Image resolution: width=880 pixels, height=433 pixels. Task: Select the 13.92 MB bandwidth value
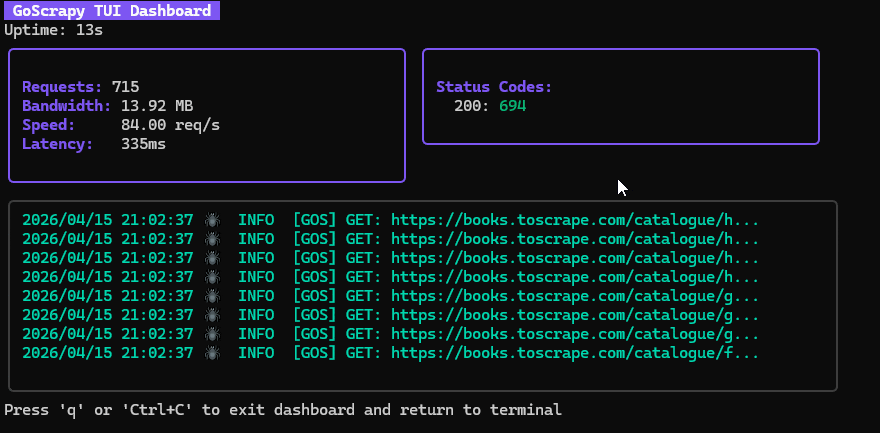pos(157,106)
